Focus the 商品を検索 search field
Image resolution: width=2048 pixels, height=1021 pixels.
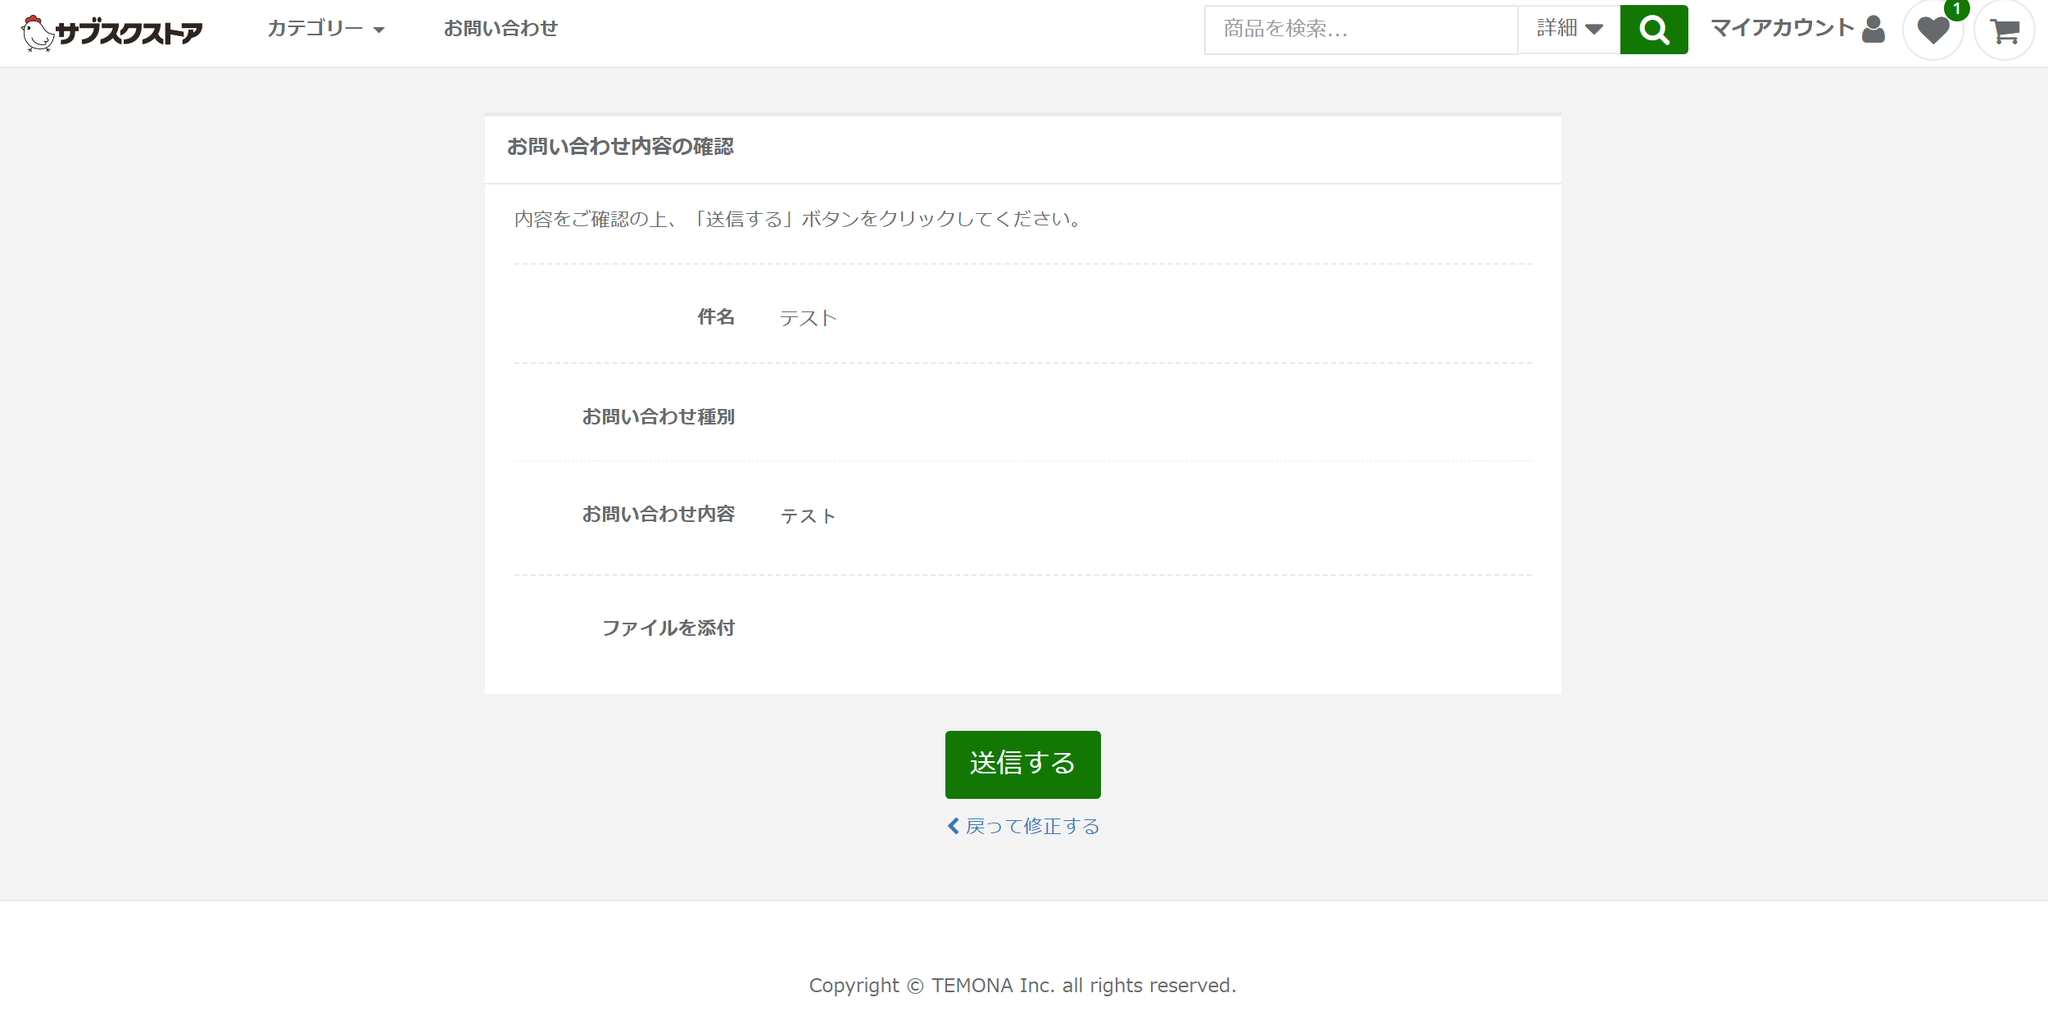coord(1361,30)
